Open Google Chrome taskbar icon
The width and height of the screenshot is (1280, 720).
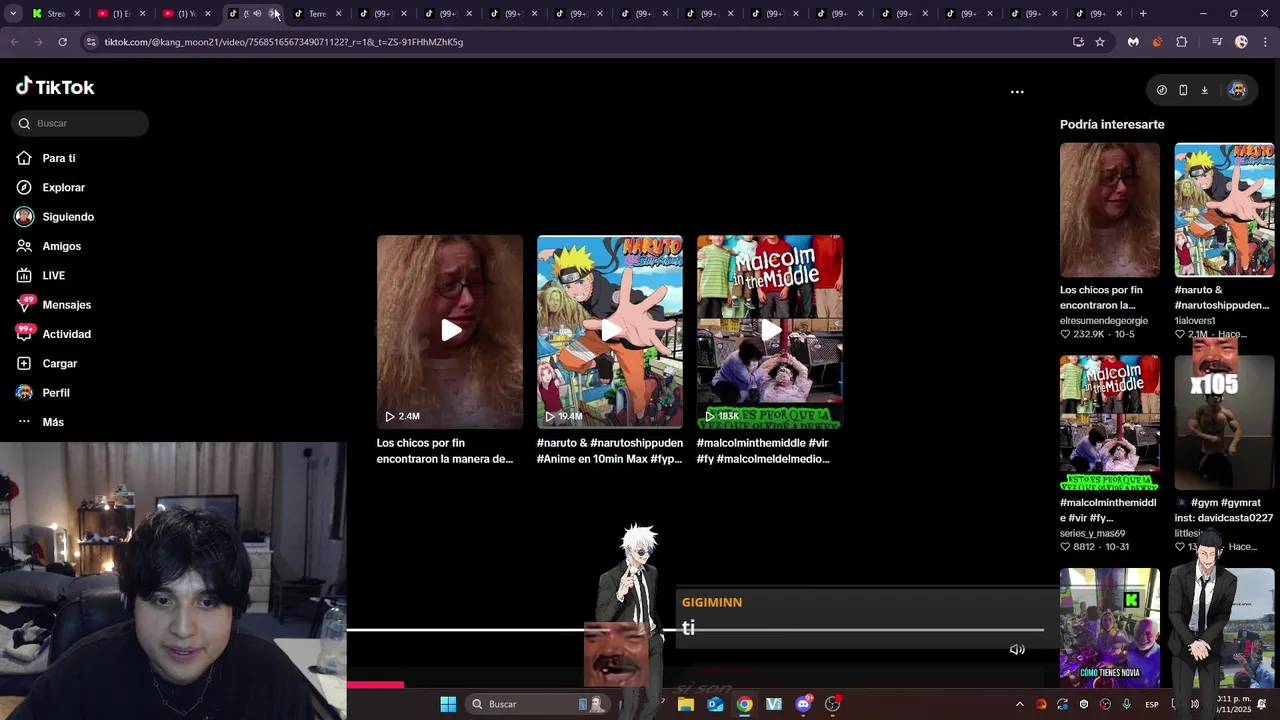pos(744,704)
